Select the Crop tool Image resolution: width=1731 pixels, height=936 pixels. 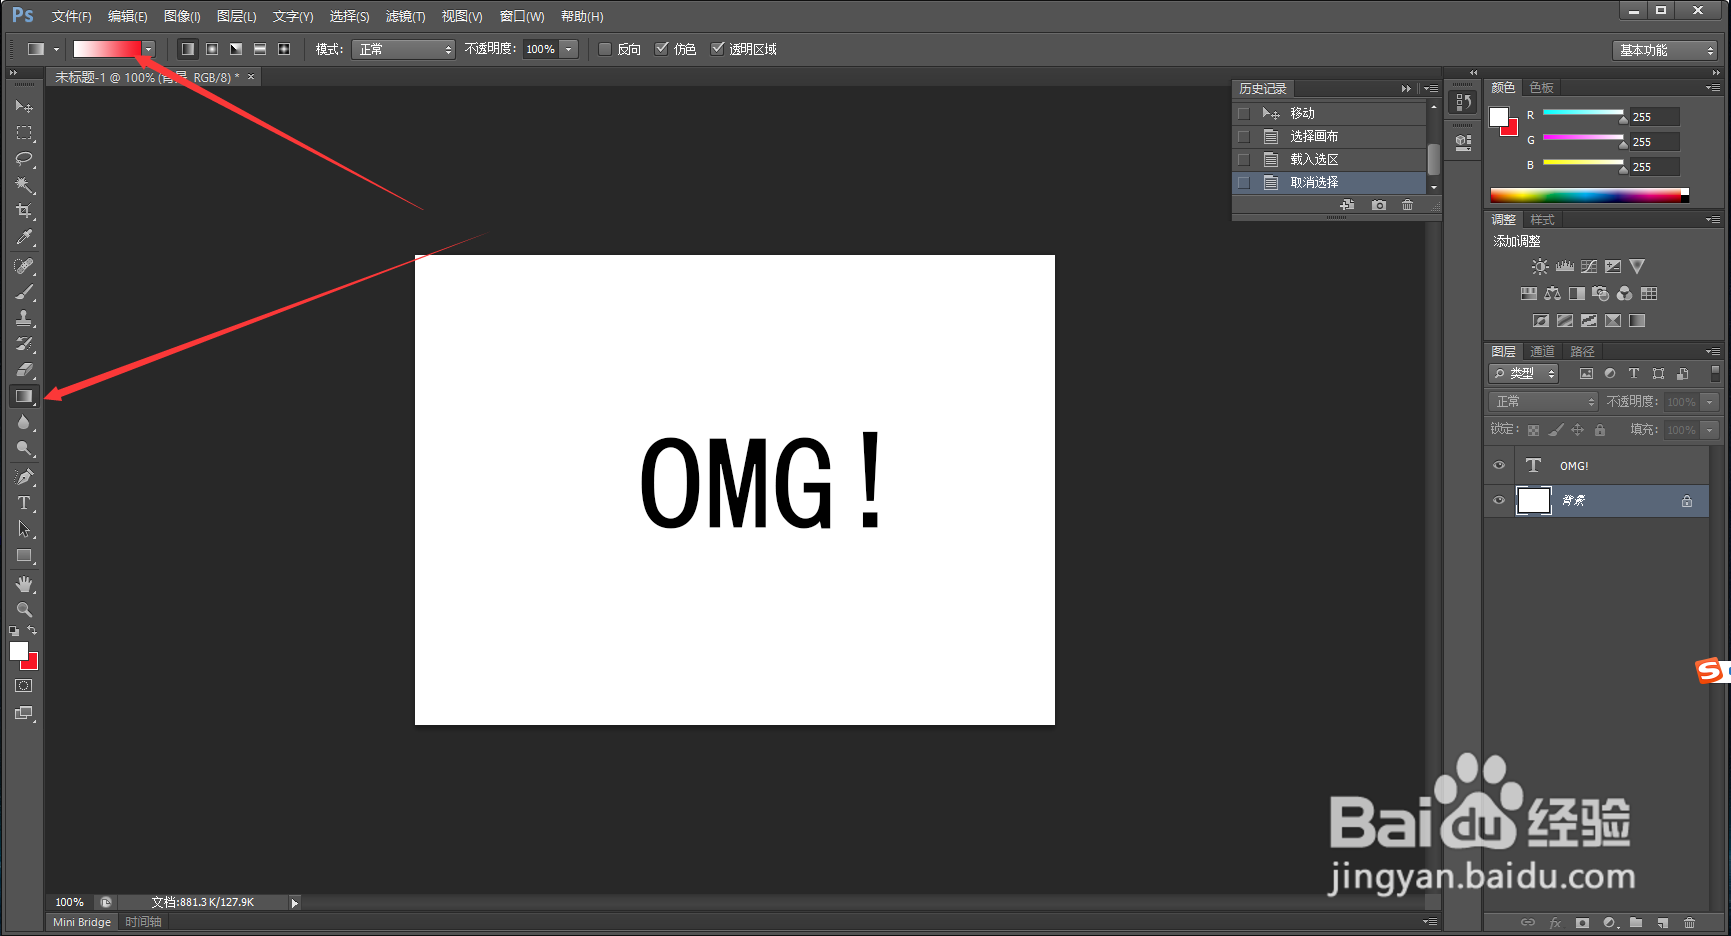coord(24,211)
